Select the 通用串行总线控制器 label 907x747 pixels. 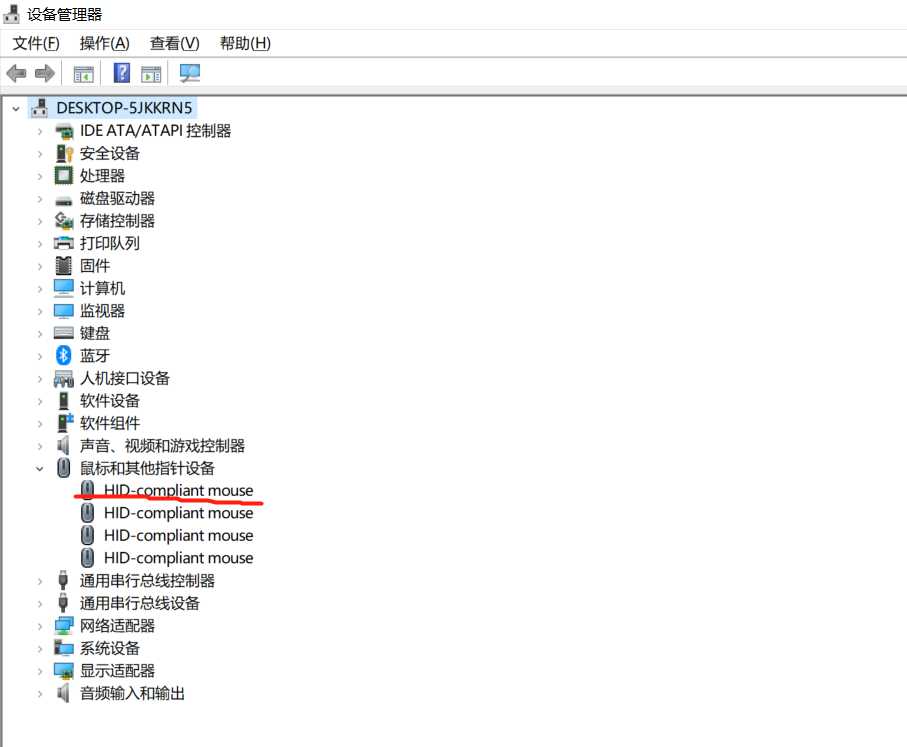(x=147, y=580)
